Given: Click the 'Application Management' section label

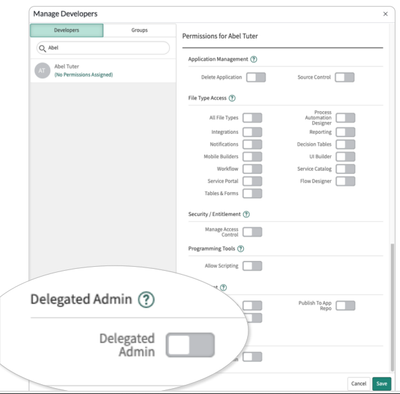Looking at the screenshot, I should [218, 59].
